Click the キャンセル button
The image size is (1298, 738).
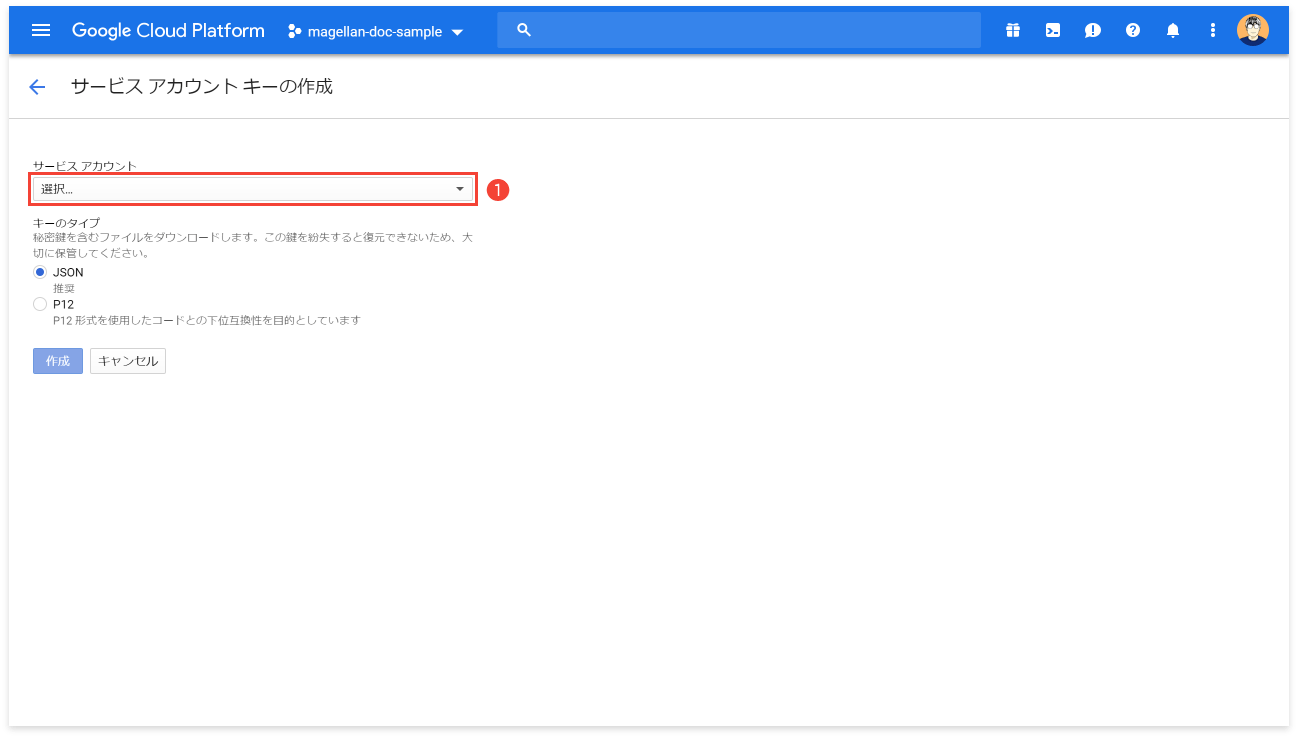tap(128, 361)
